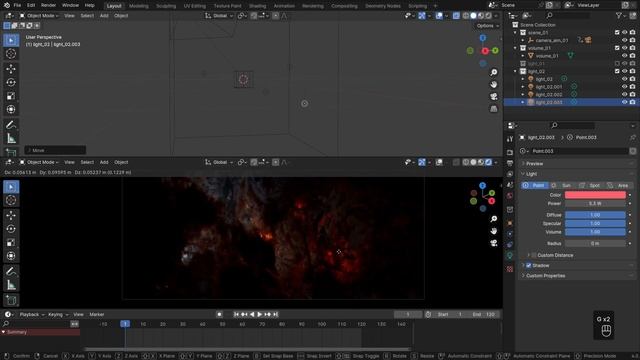The height and width of the screenshot is (360, 640).
Task: Open the Playback dropdown in timeline
Action: (x=31, y=314)
